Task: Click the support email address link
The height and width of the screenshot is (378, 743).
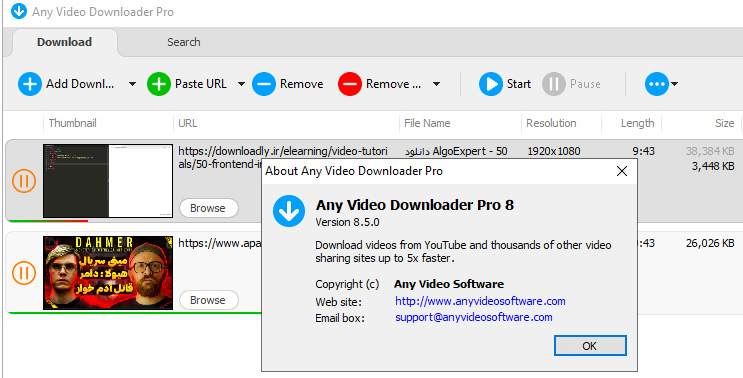Action: point(474,317)
